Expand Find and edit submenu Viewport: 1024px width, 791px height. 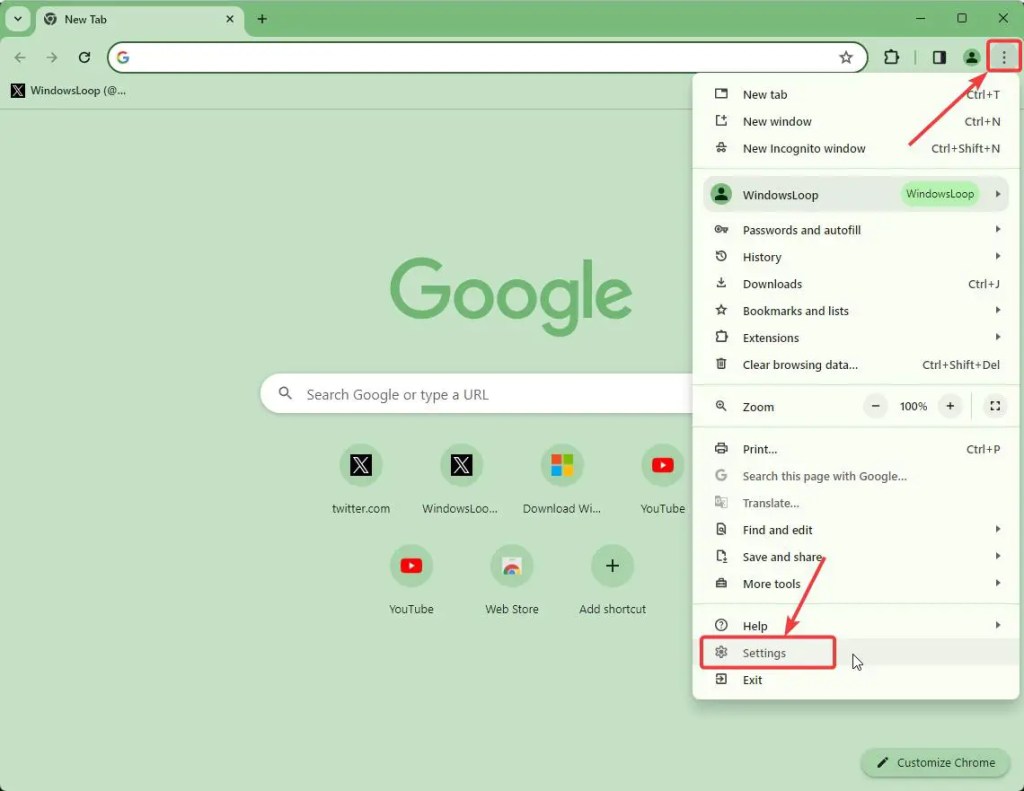(856, 530)
